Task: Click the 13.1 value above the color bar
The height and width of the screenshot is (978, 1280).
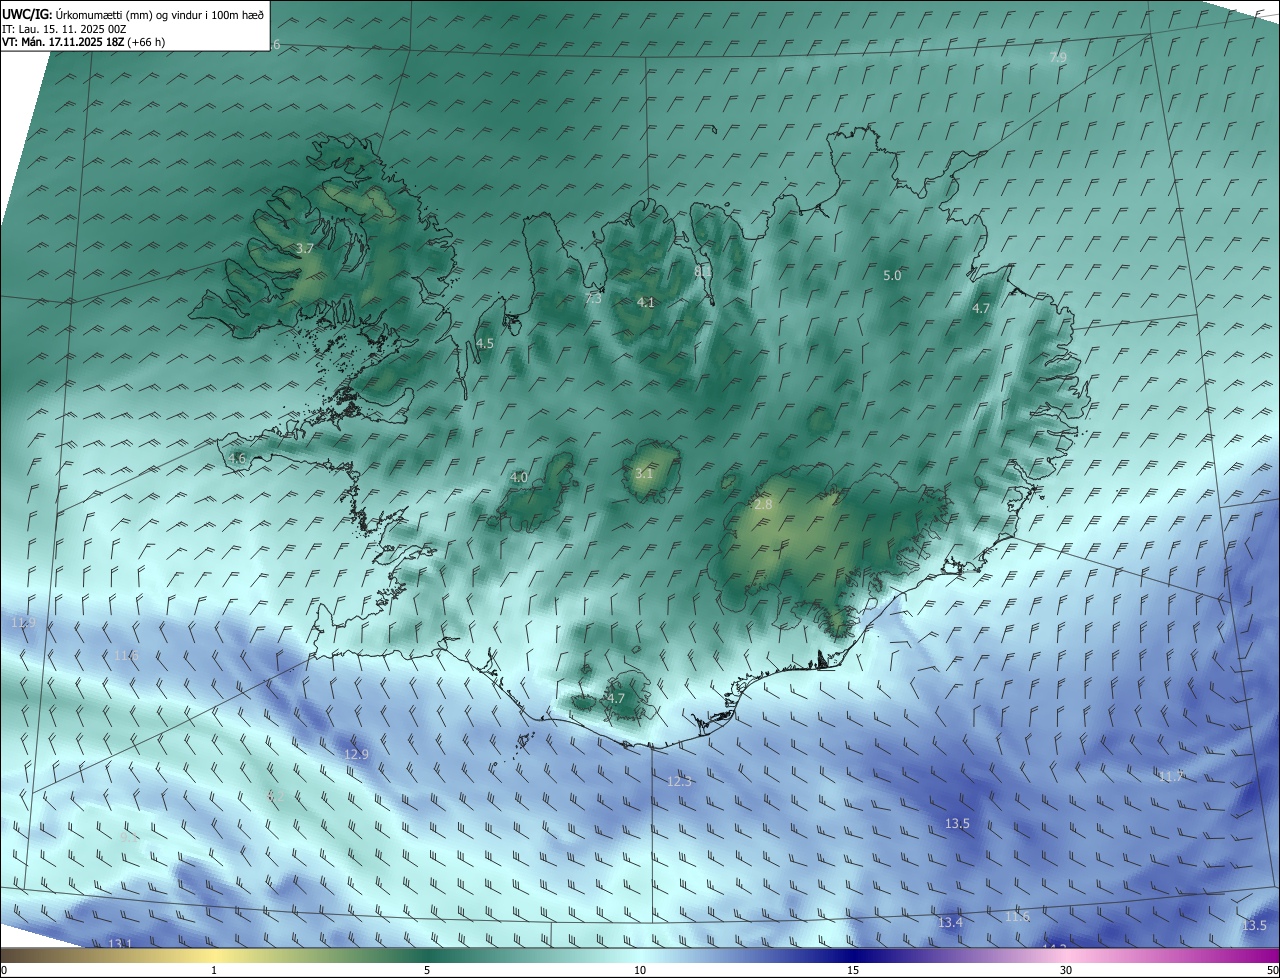Action: point(120,943)
